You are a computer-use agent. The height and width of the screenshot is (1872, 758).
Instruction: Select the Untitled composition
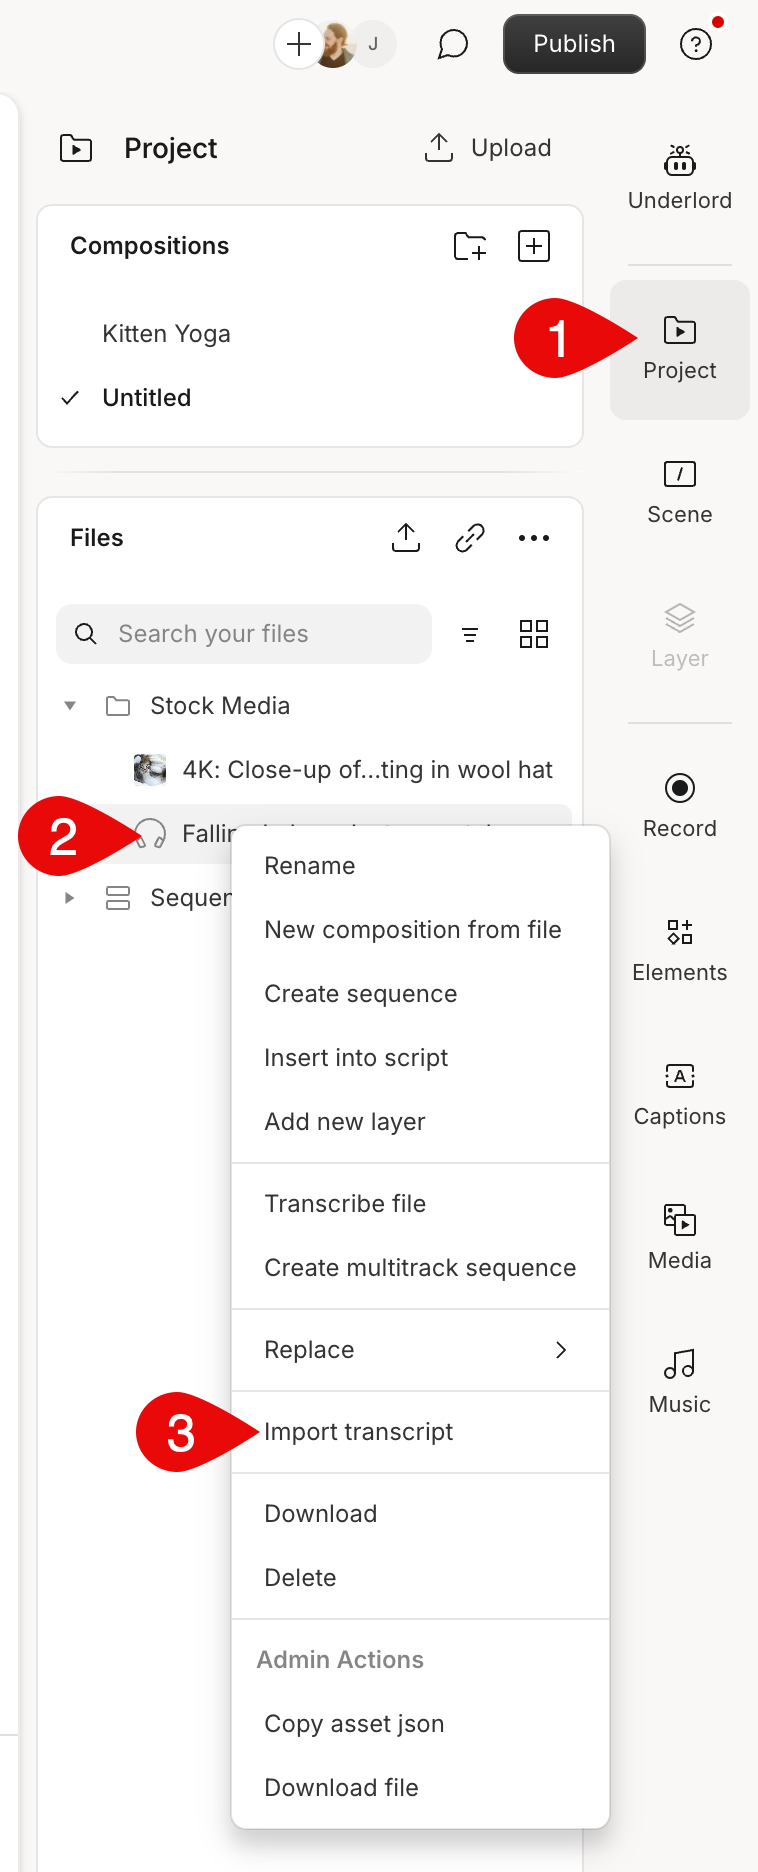147,398
